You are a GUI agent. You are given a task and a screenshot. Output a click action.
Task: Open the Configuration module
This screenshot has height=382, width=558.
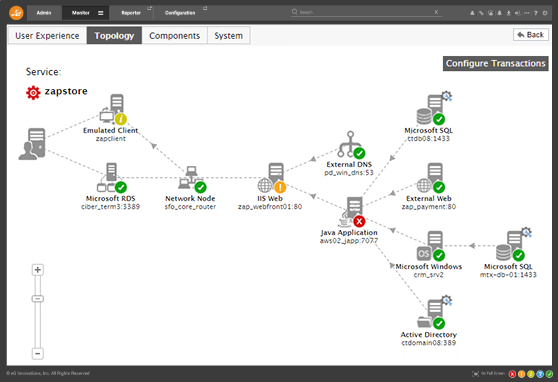[x=180, y=13]
